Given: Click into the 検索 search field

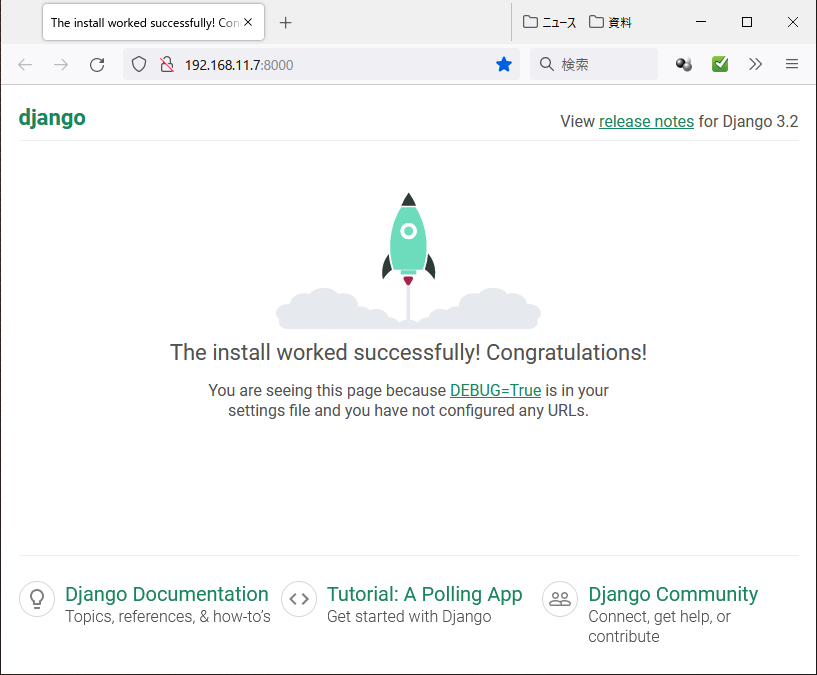Looking at the screenshot, I should 594,64.
